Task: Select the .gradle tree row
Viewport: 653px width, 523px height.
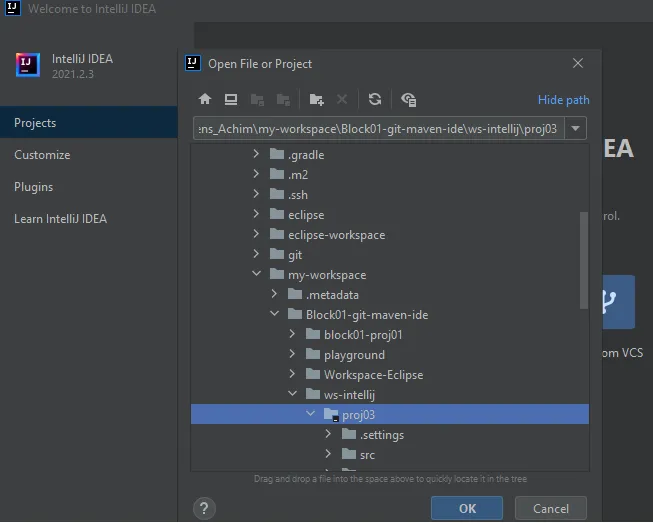Action: [x=390, y=154]
